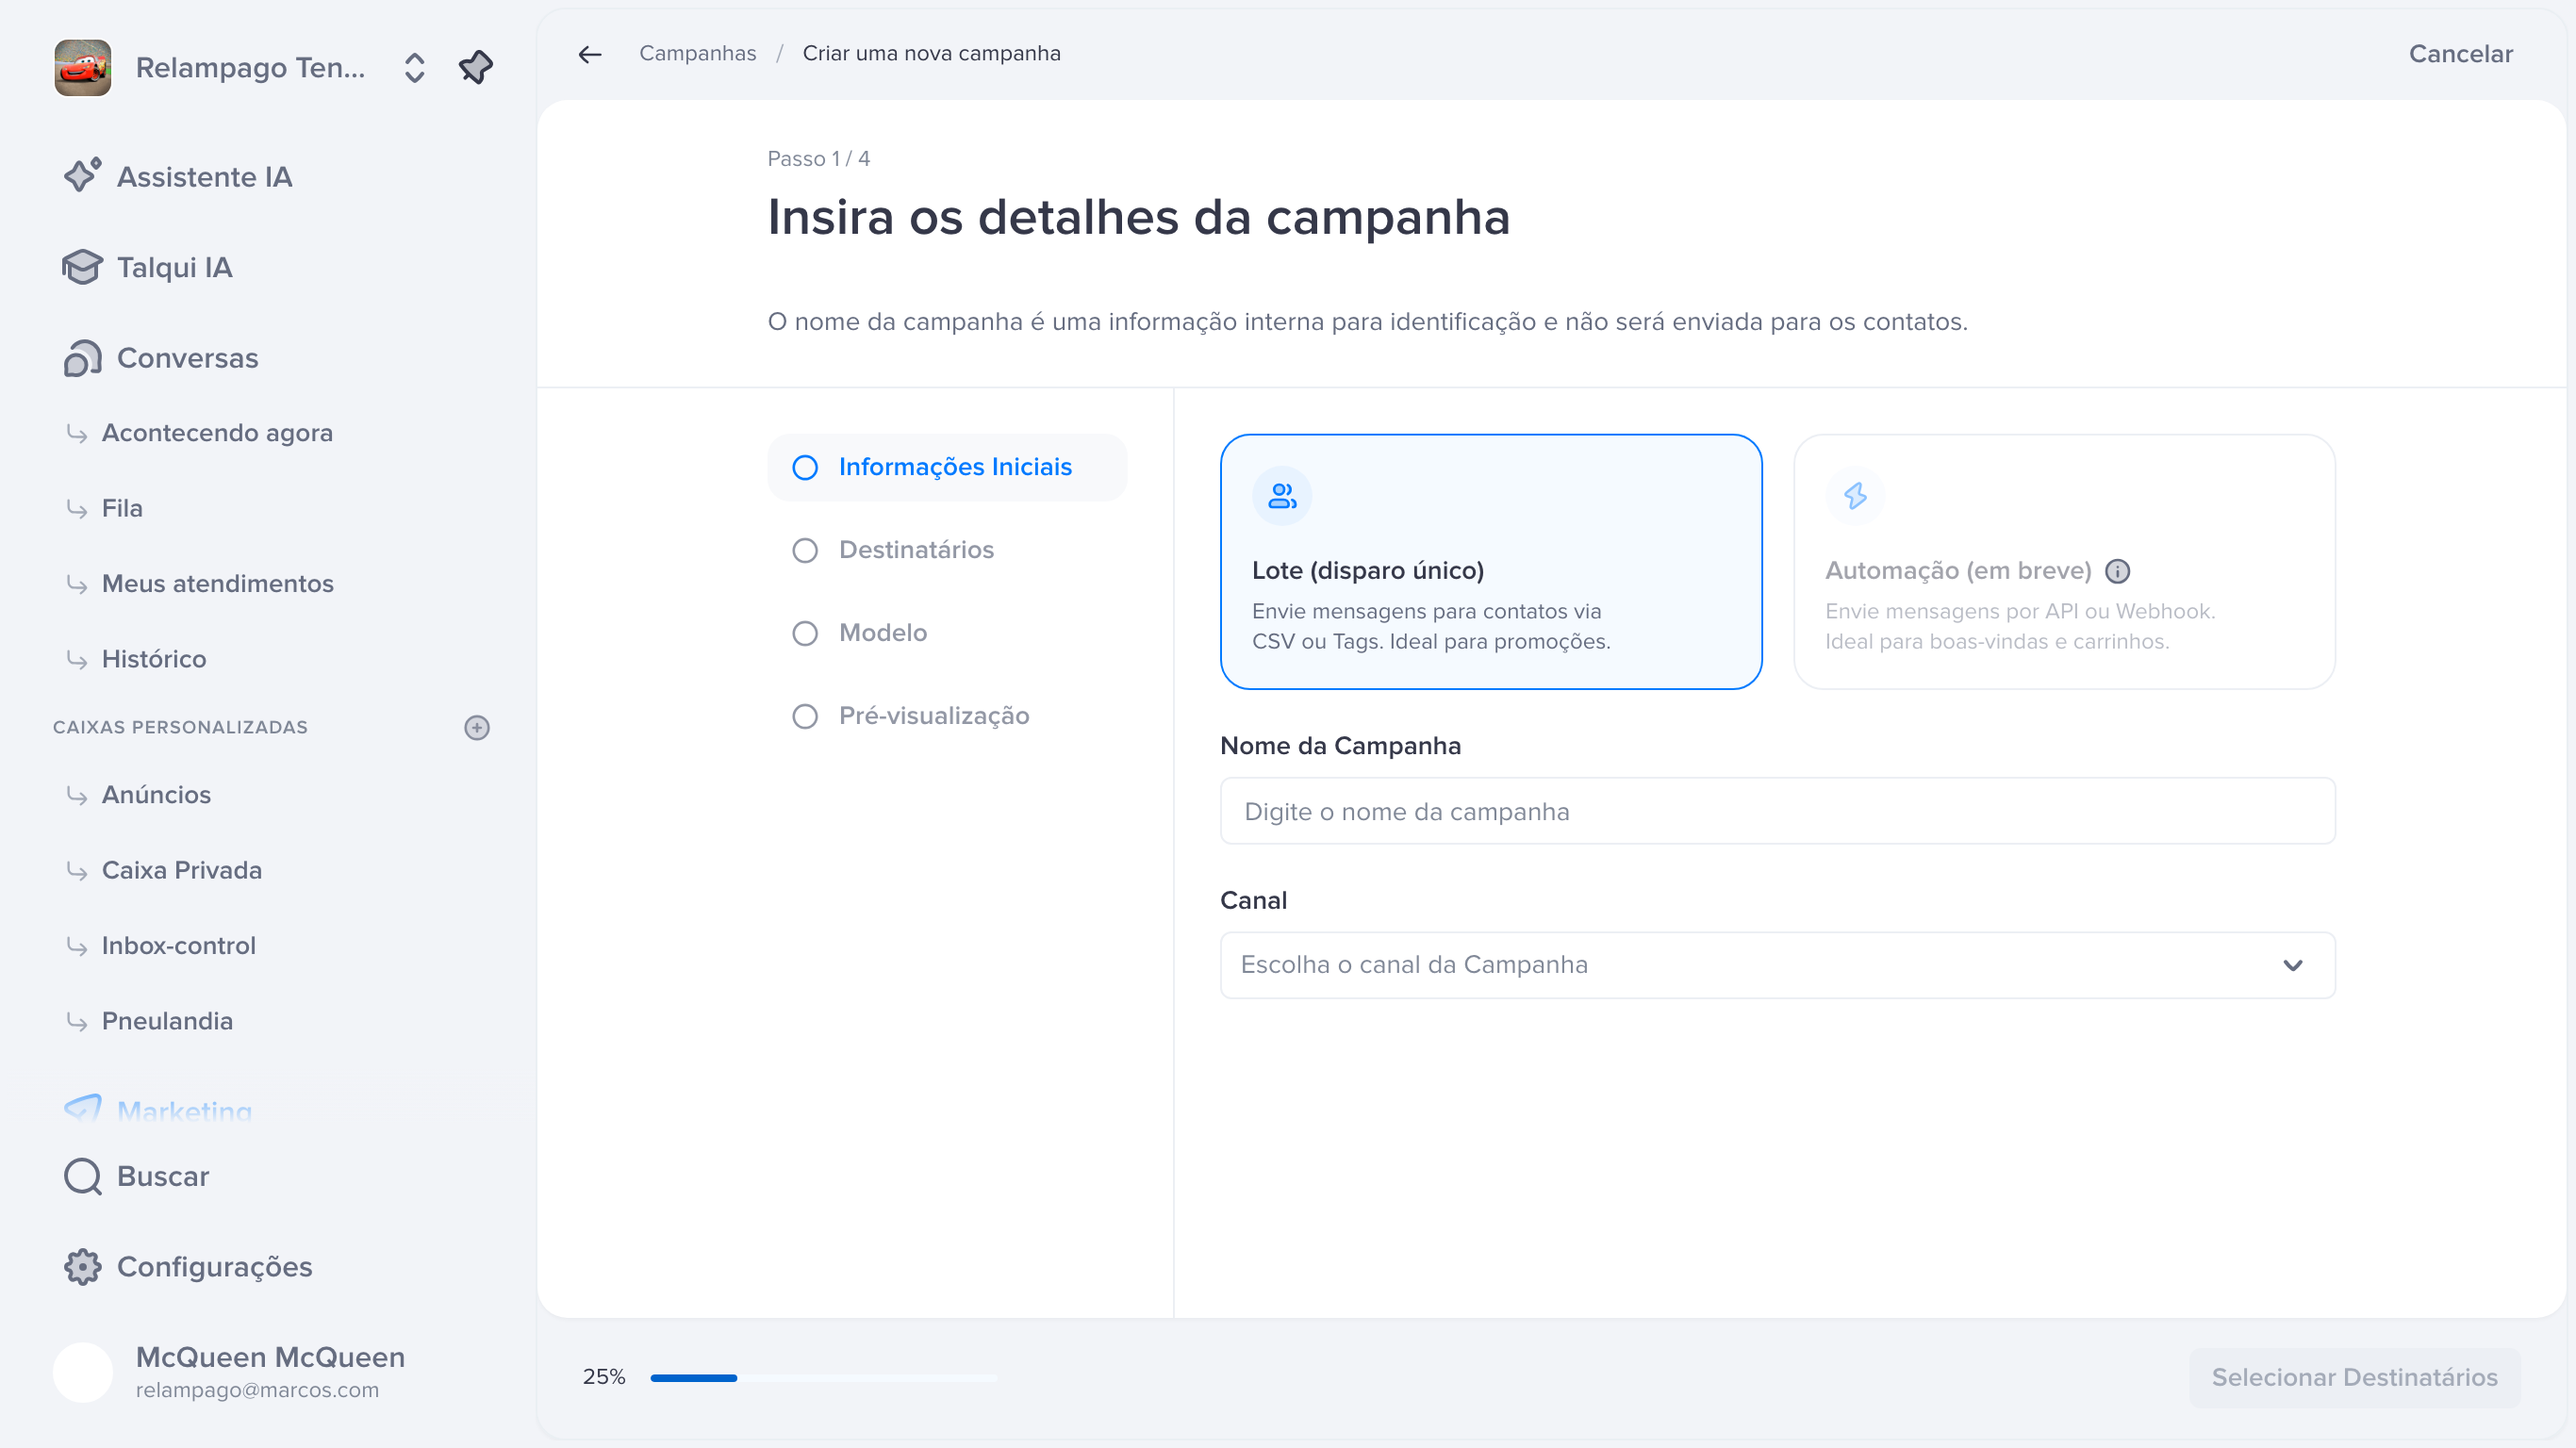This screenshot has height=1448, width=2576.
Task: Select the Destinatários step radio
Action: tap(805, 550)
